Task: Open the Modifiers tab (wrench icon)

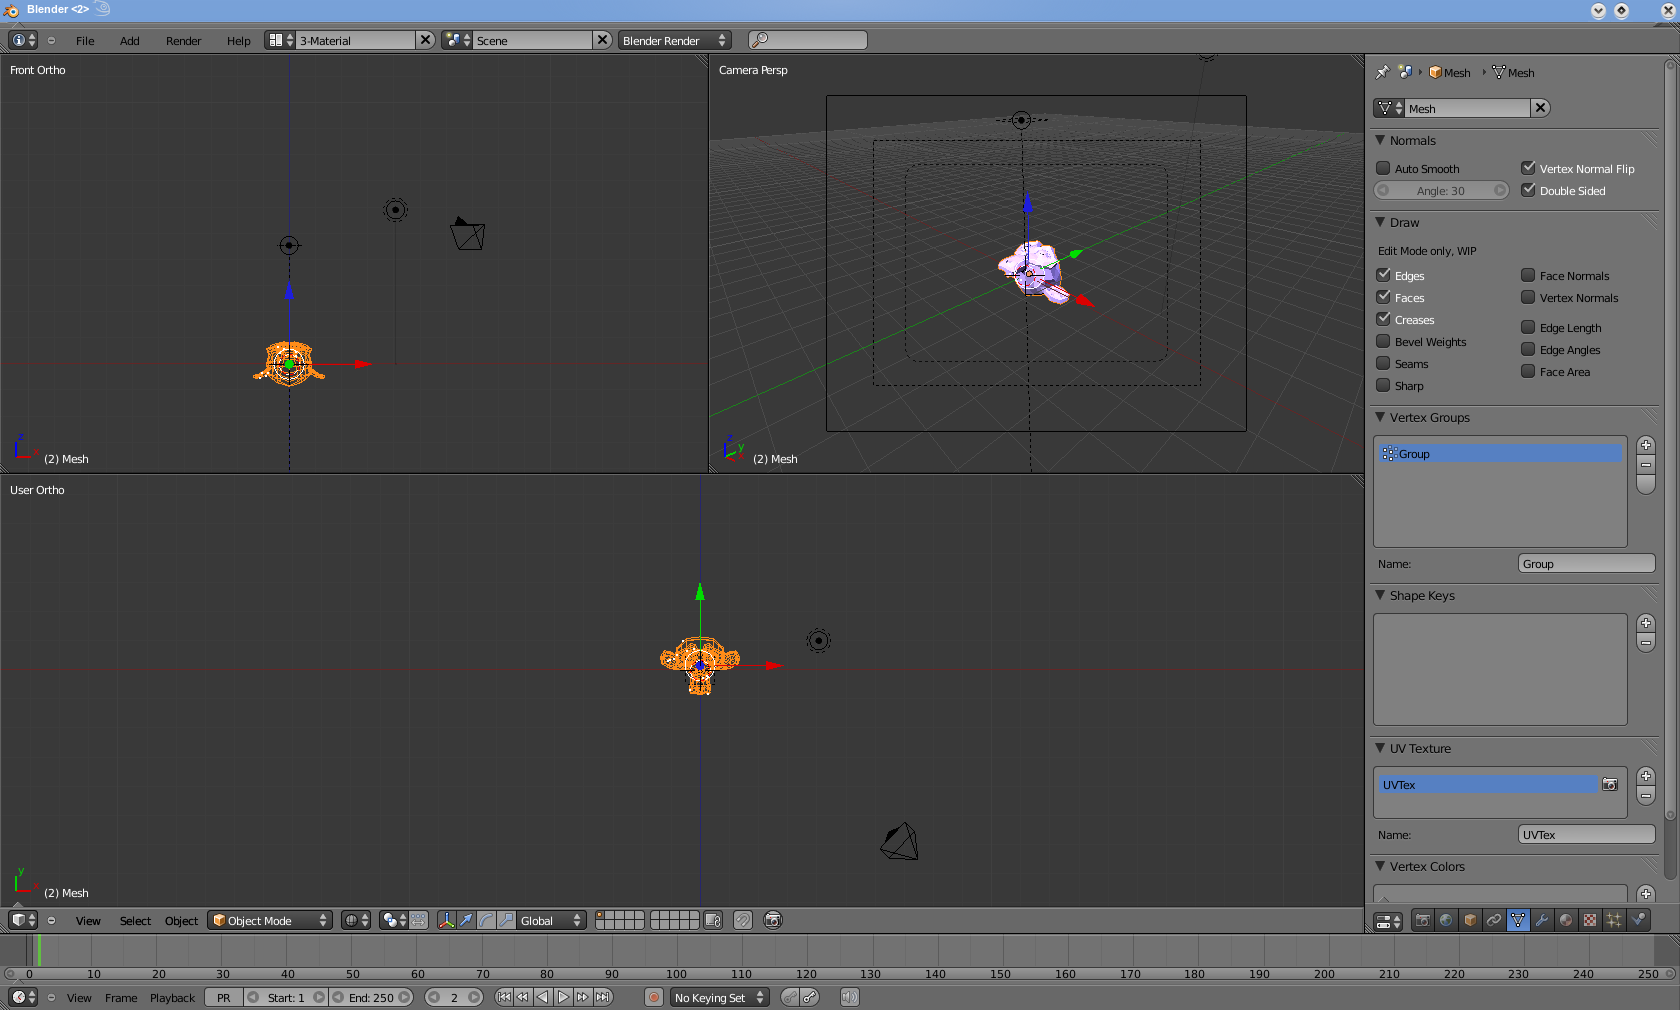Action: (1542, 920)
